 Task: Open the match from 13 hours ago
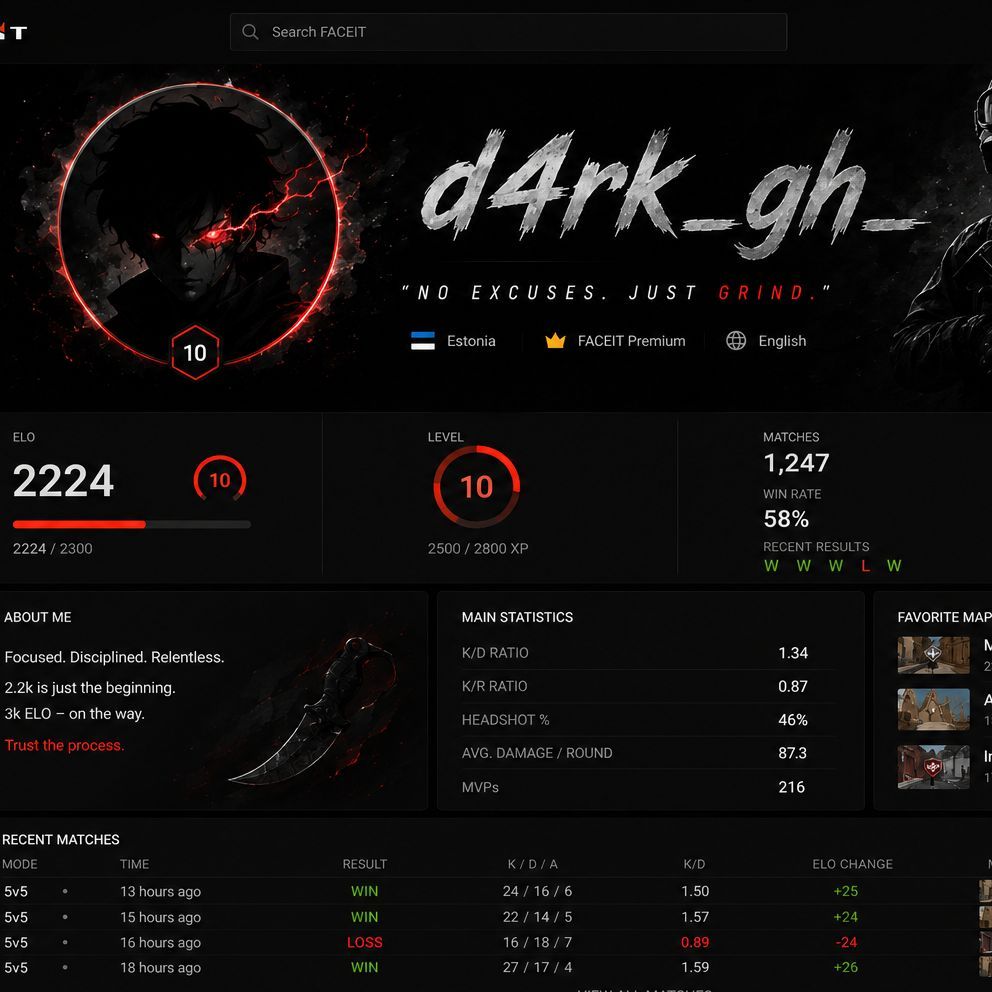[x=496, y=891]
